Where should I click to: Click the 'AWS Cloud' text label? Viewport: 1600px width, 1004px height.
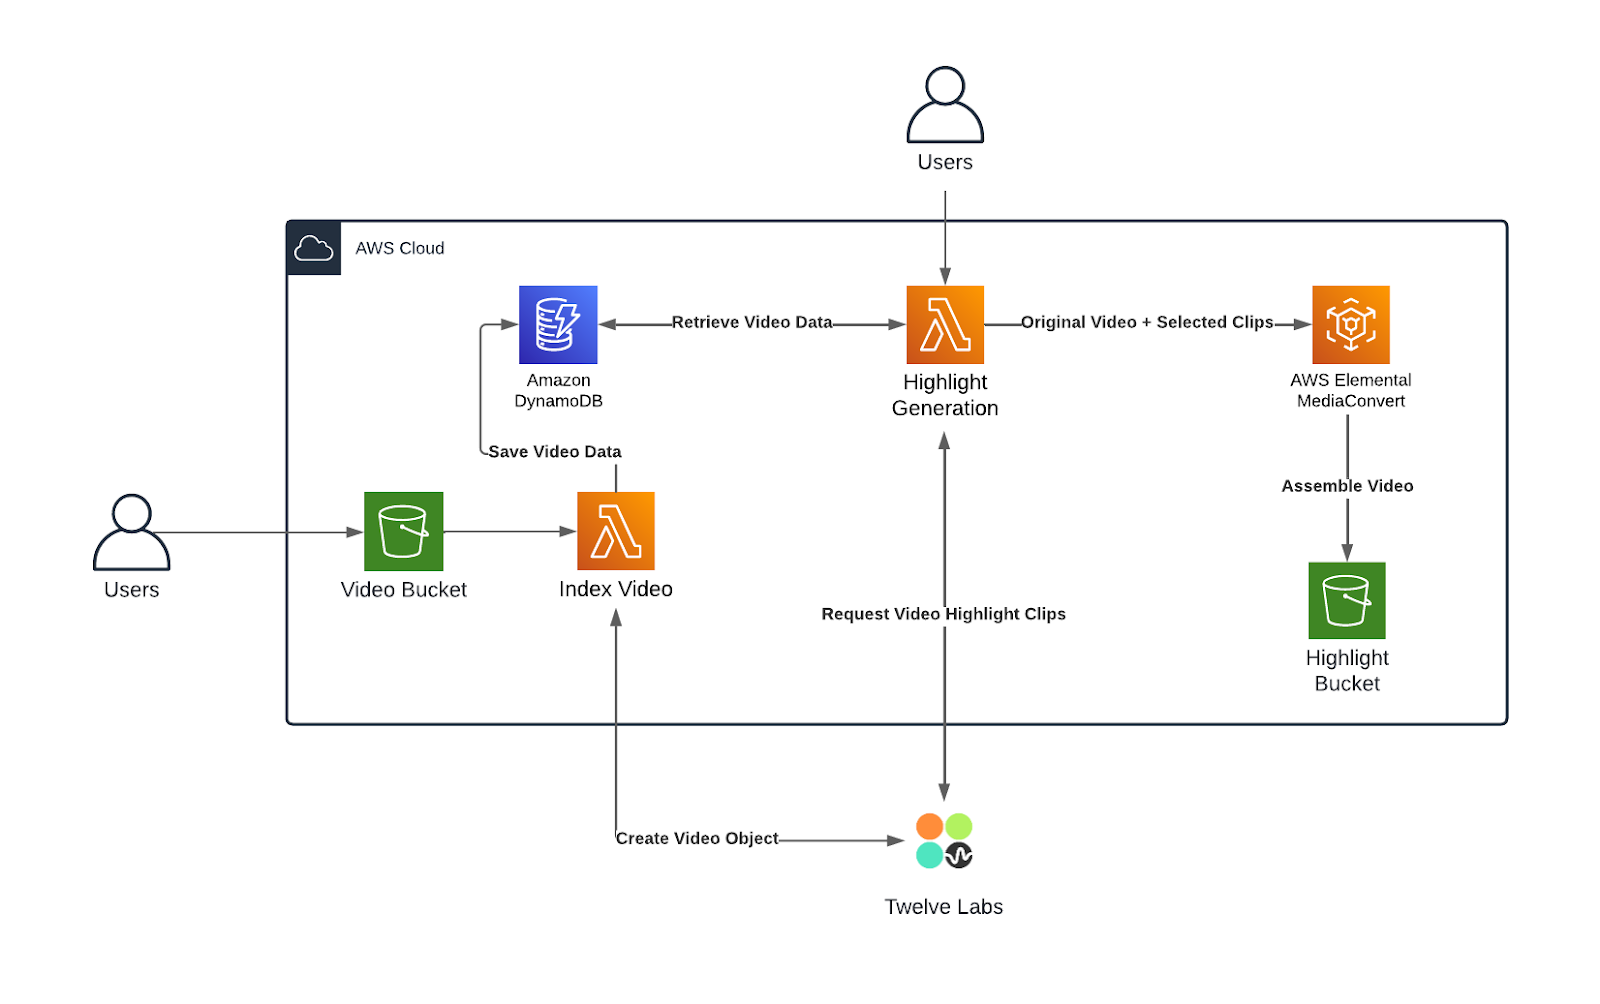tap(400, 248)
